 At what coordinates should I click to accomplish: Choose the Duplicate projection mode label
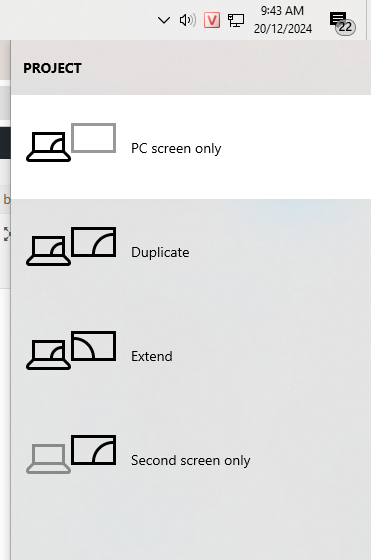click(160, 252)
